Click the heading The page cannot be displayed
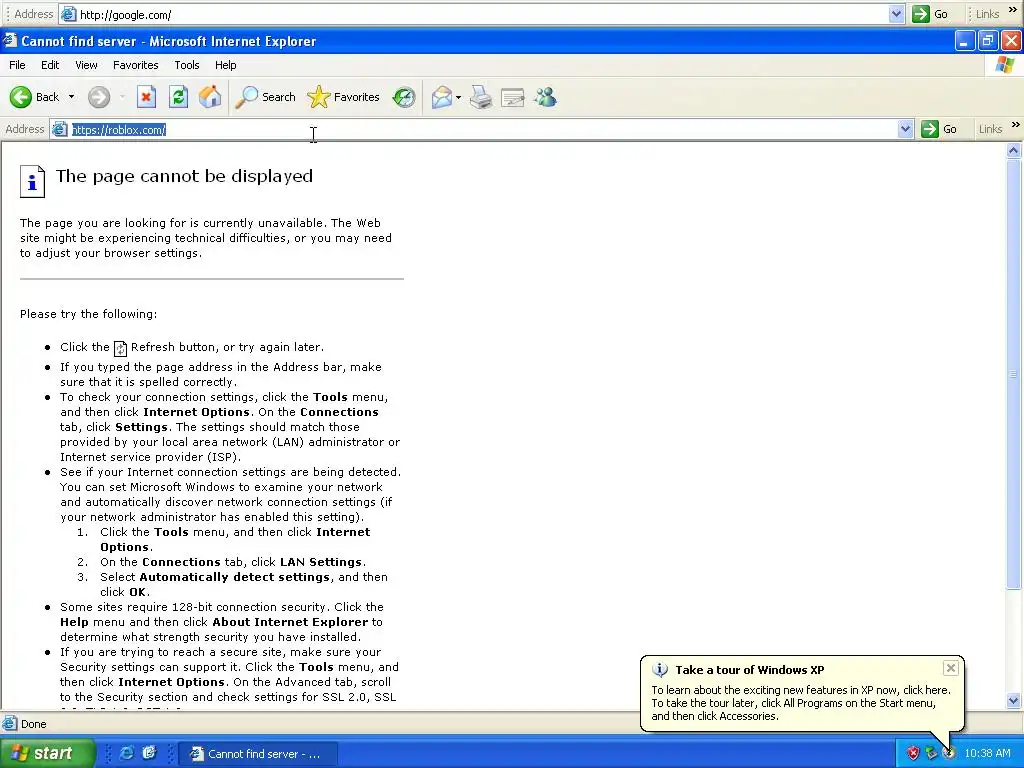 pyautogui.click(x=184, y=176)
